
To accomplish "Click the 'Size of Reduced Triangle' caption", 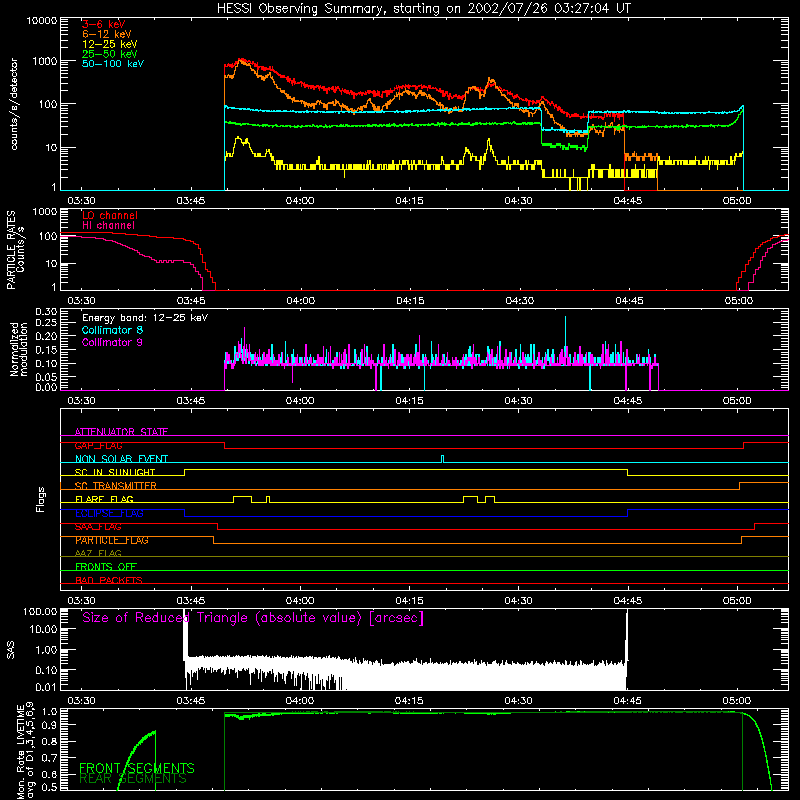I will click(253, 618).
